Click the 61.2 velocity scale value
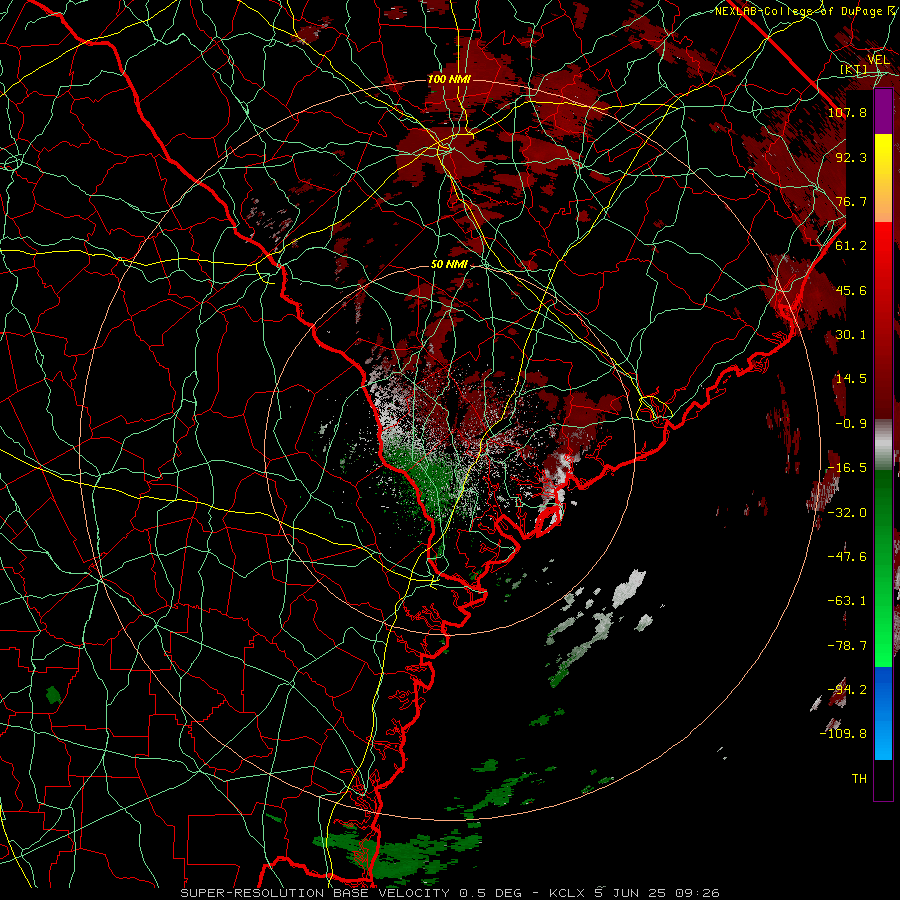The height and width of the screenshot is (900, 900). [851, 246]
